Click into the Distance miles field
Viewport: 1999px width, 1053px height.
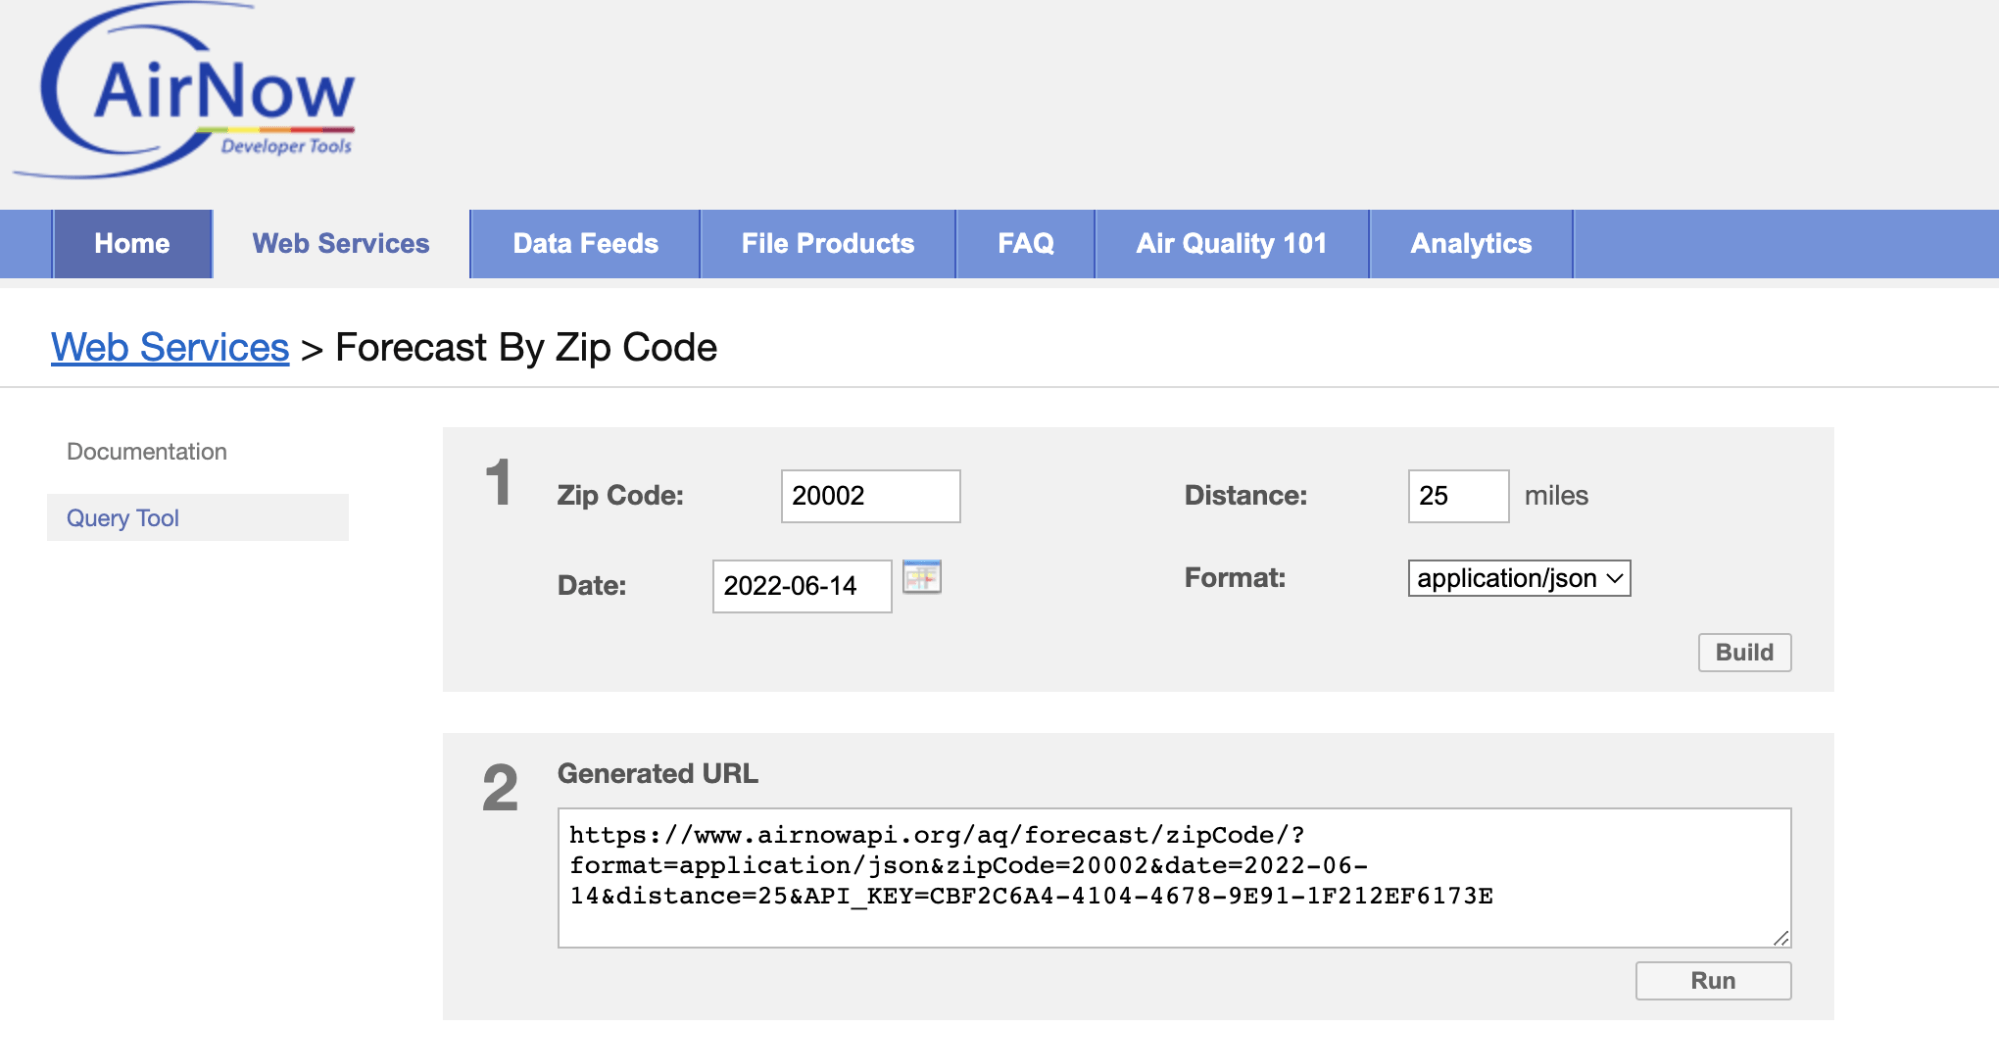[x=1457, y=496]
